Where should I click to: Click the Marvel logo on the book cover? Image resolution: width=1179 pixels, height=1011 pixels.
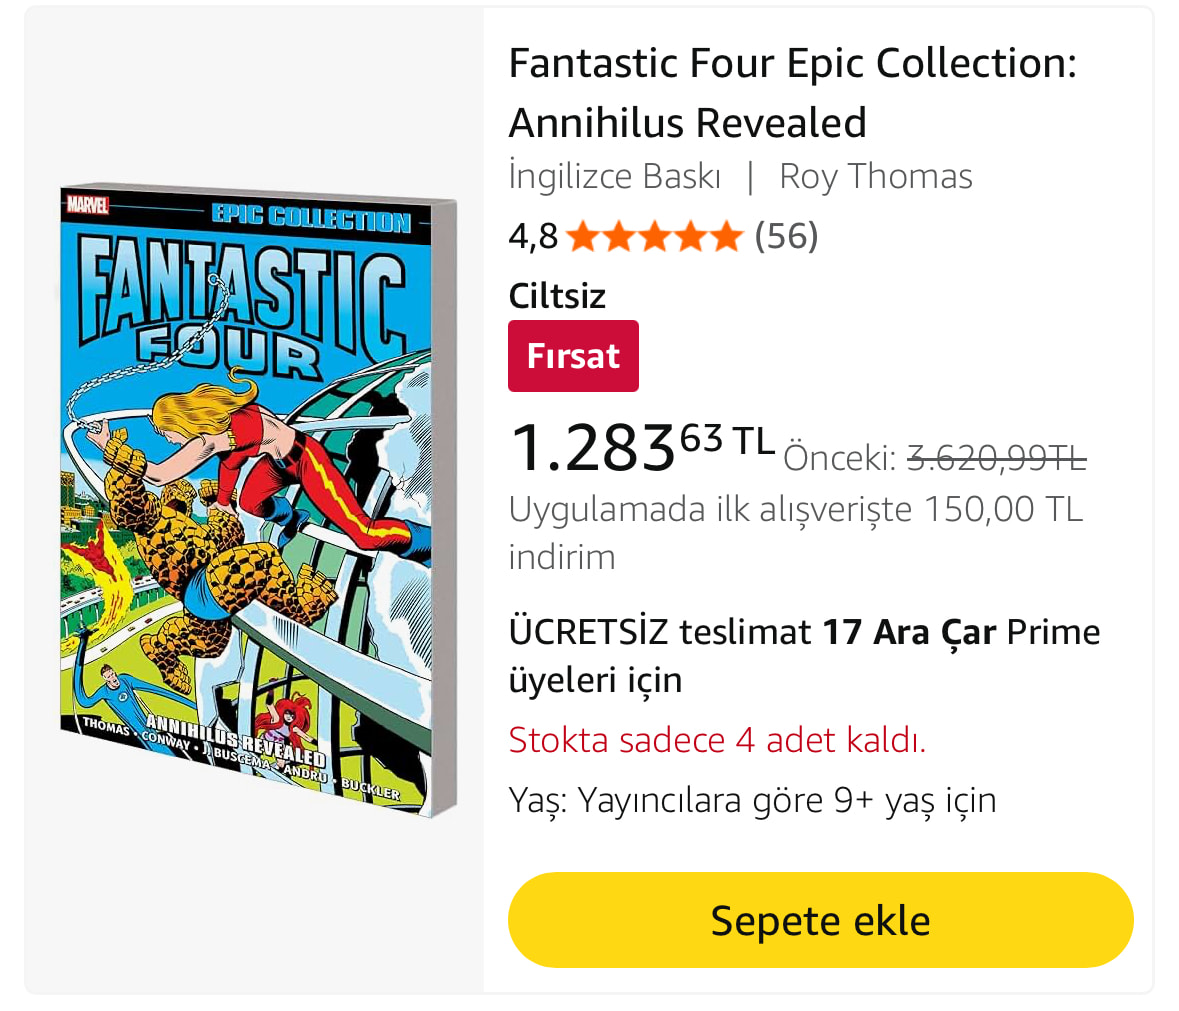87,204
